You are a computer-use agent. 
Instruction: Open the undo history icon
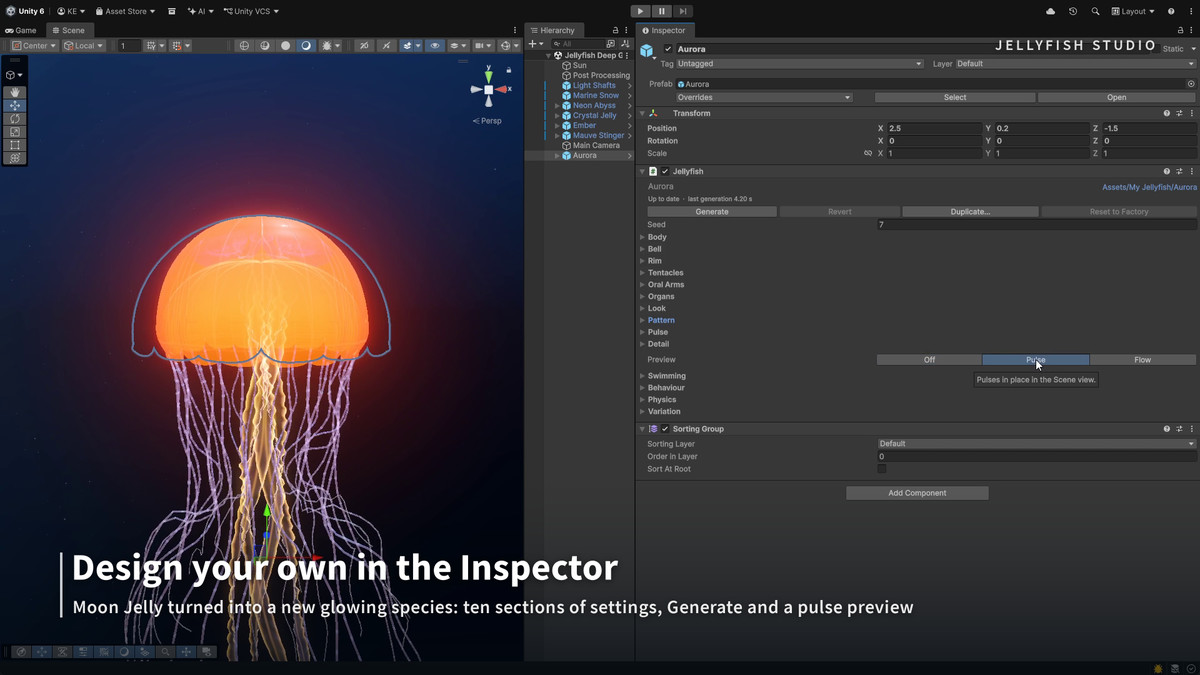point(1073,11)
